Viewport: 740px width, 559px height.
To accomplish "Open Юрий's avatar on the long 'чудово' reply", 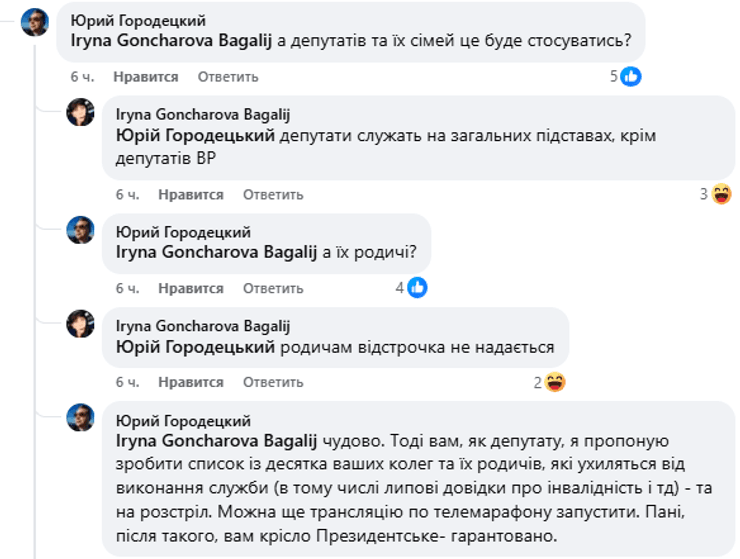I will click(x=81, y=419).
